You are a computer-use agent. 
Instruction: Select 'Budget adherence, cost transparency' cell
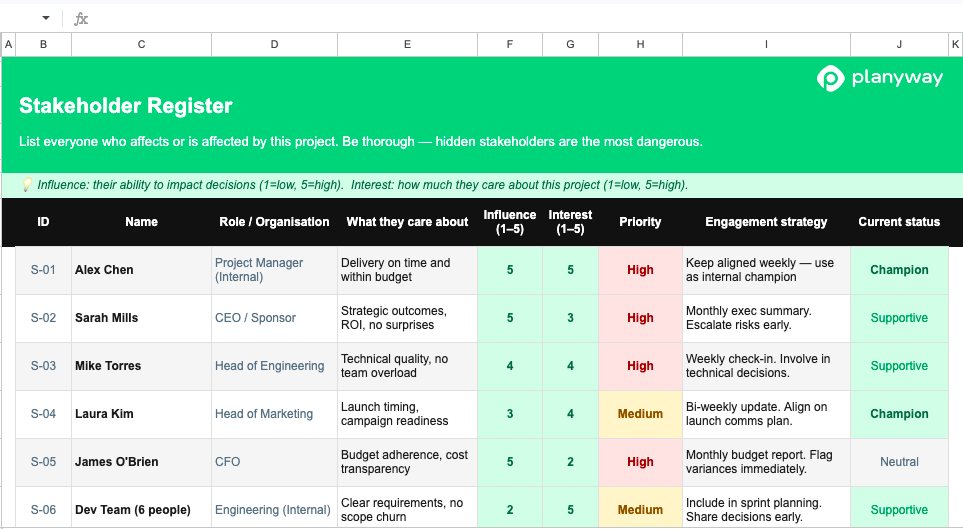tap(407, 461)
